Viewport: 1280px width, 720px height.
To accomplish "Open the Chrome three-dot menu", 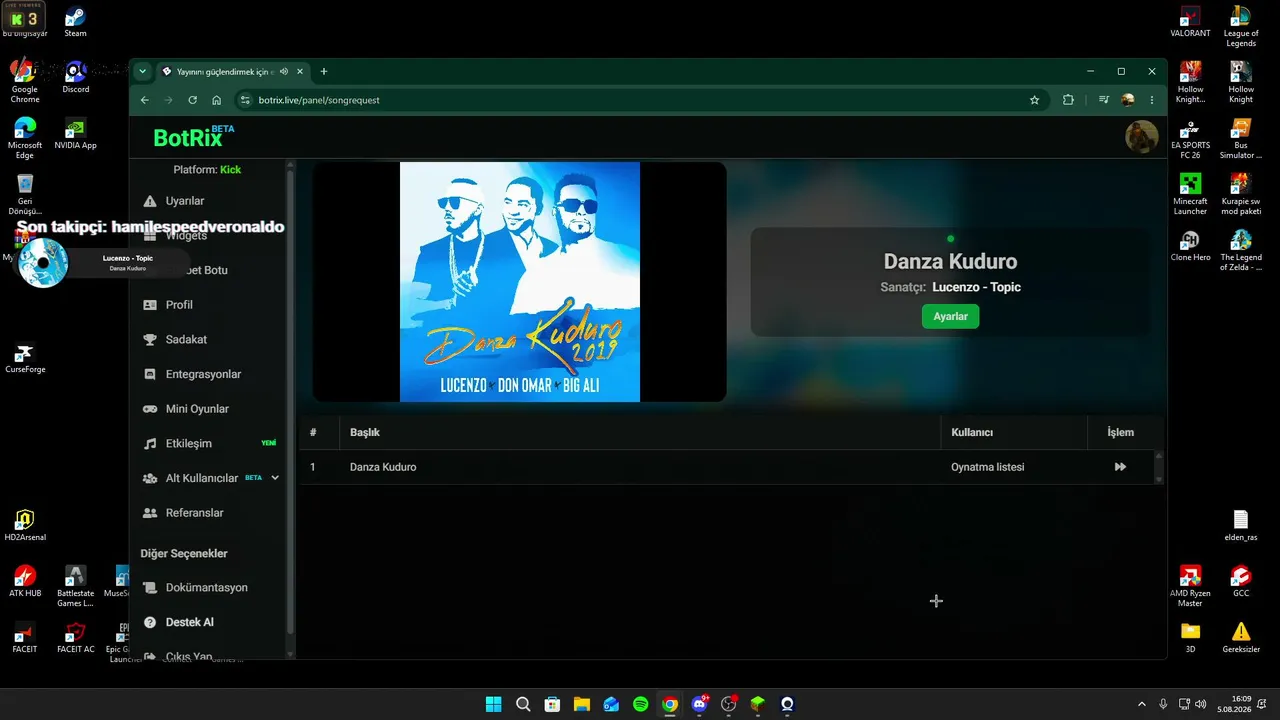I will 1152,100.
